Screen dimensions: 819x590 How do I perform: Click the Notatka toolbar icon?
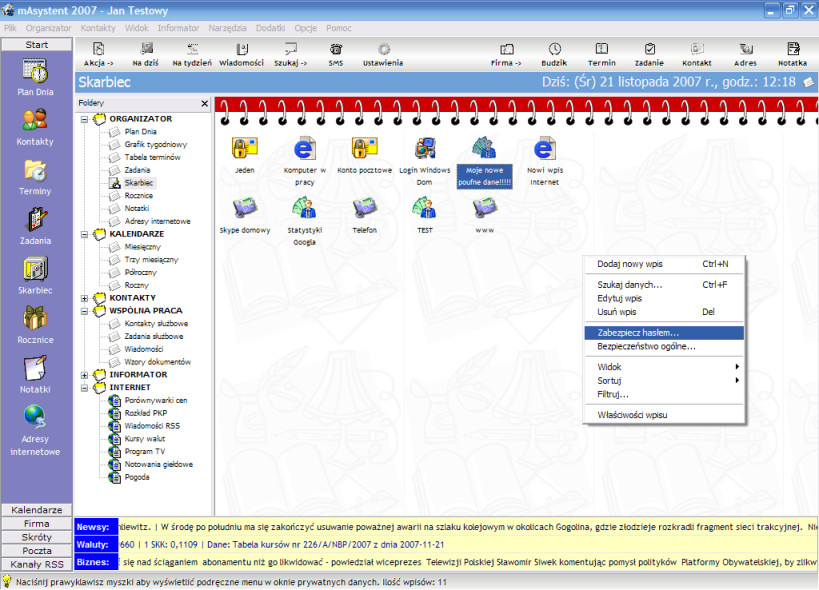click(793, 49)
